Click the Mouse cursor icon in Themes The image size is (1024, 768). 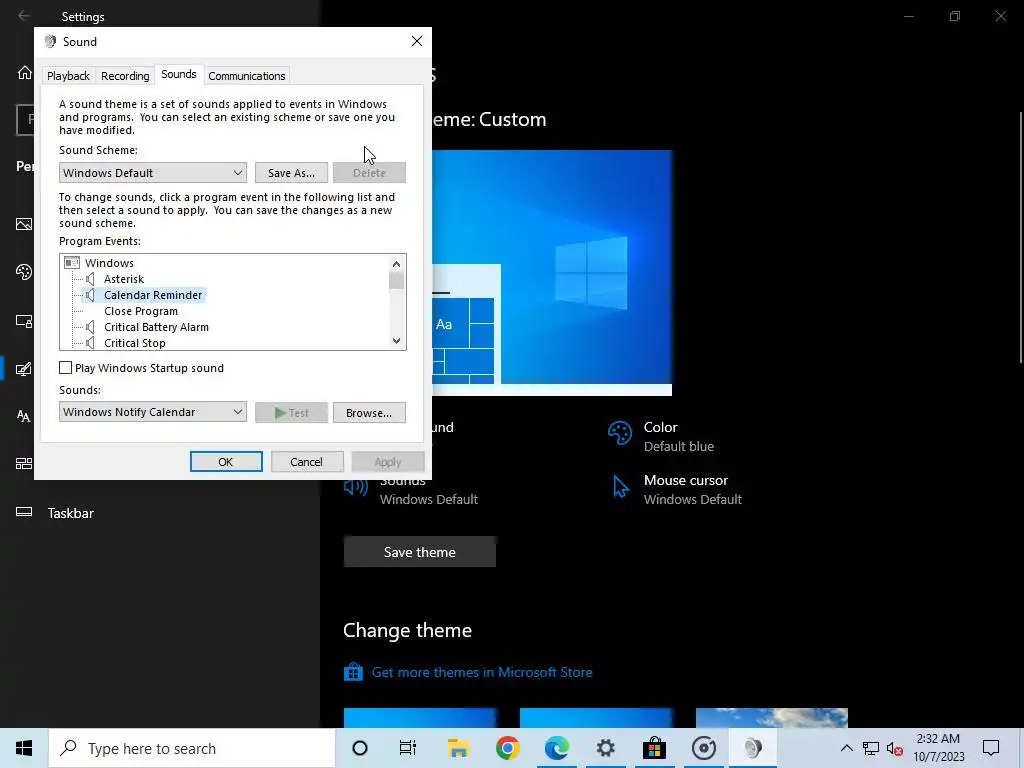click(x=620, y=487)
